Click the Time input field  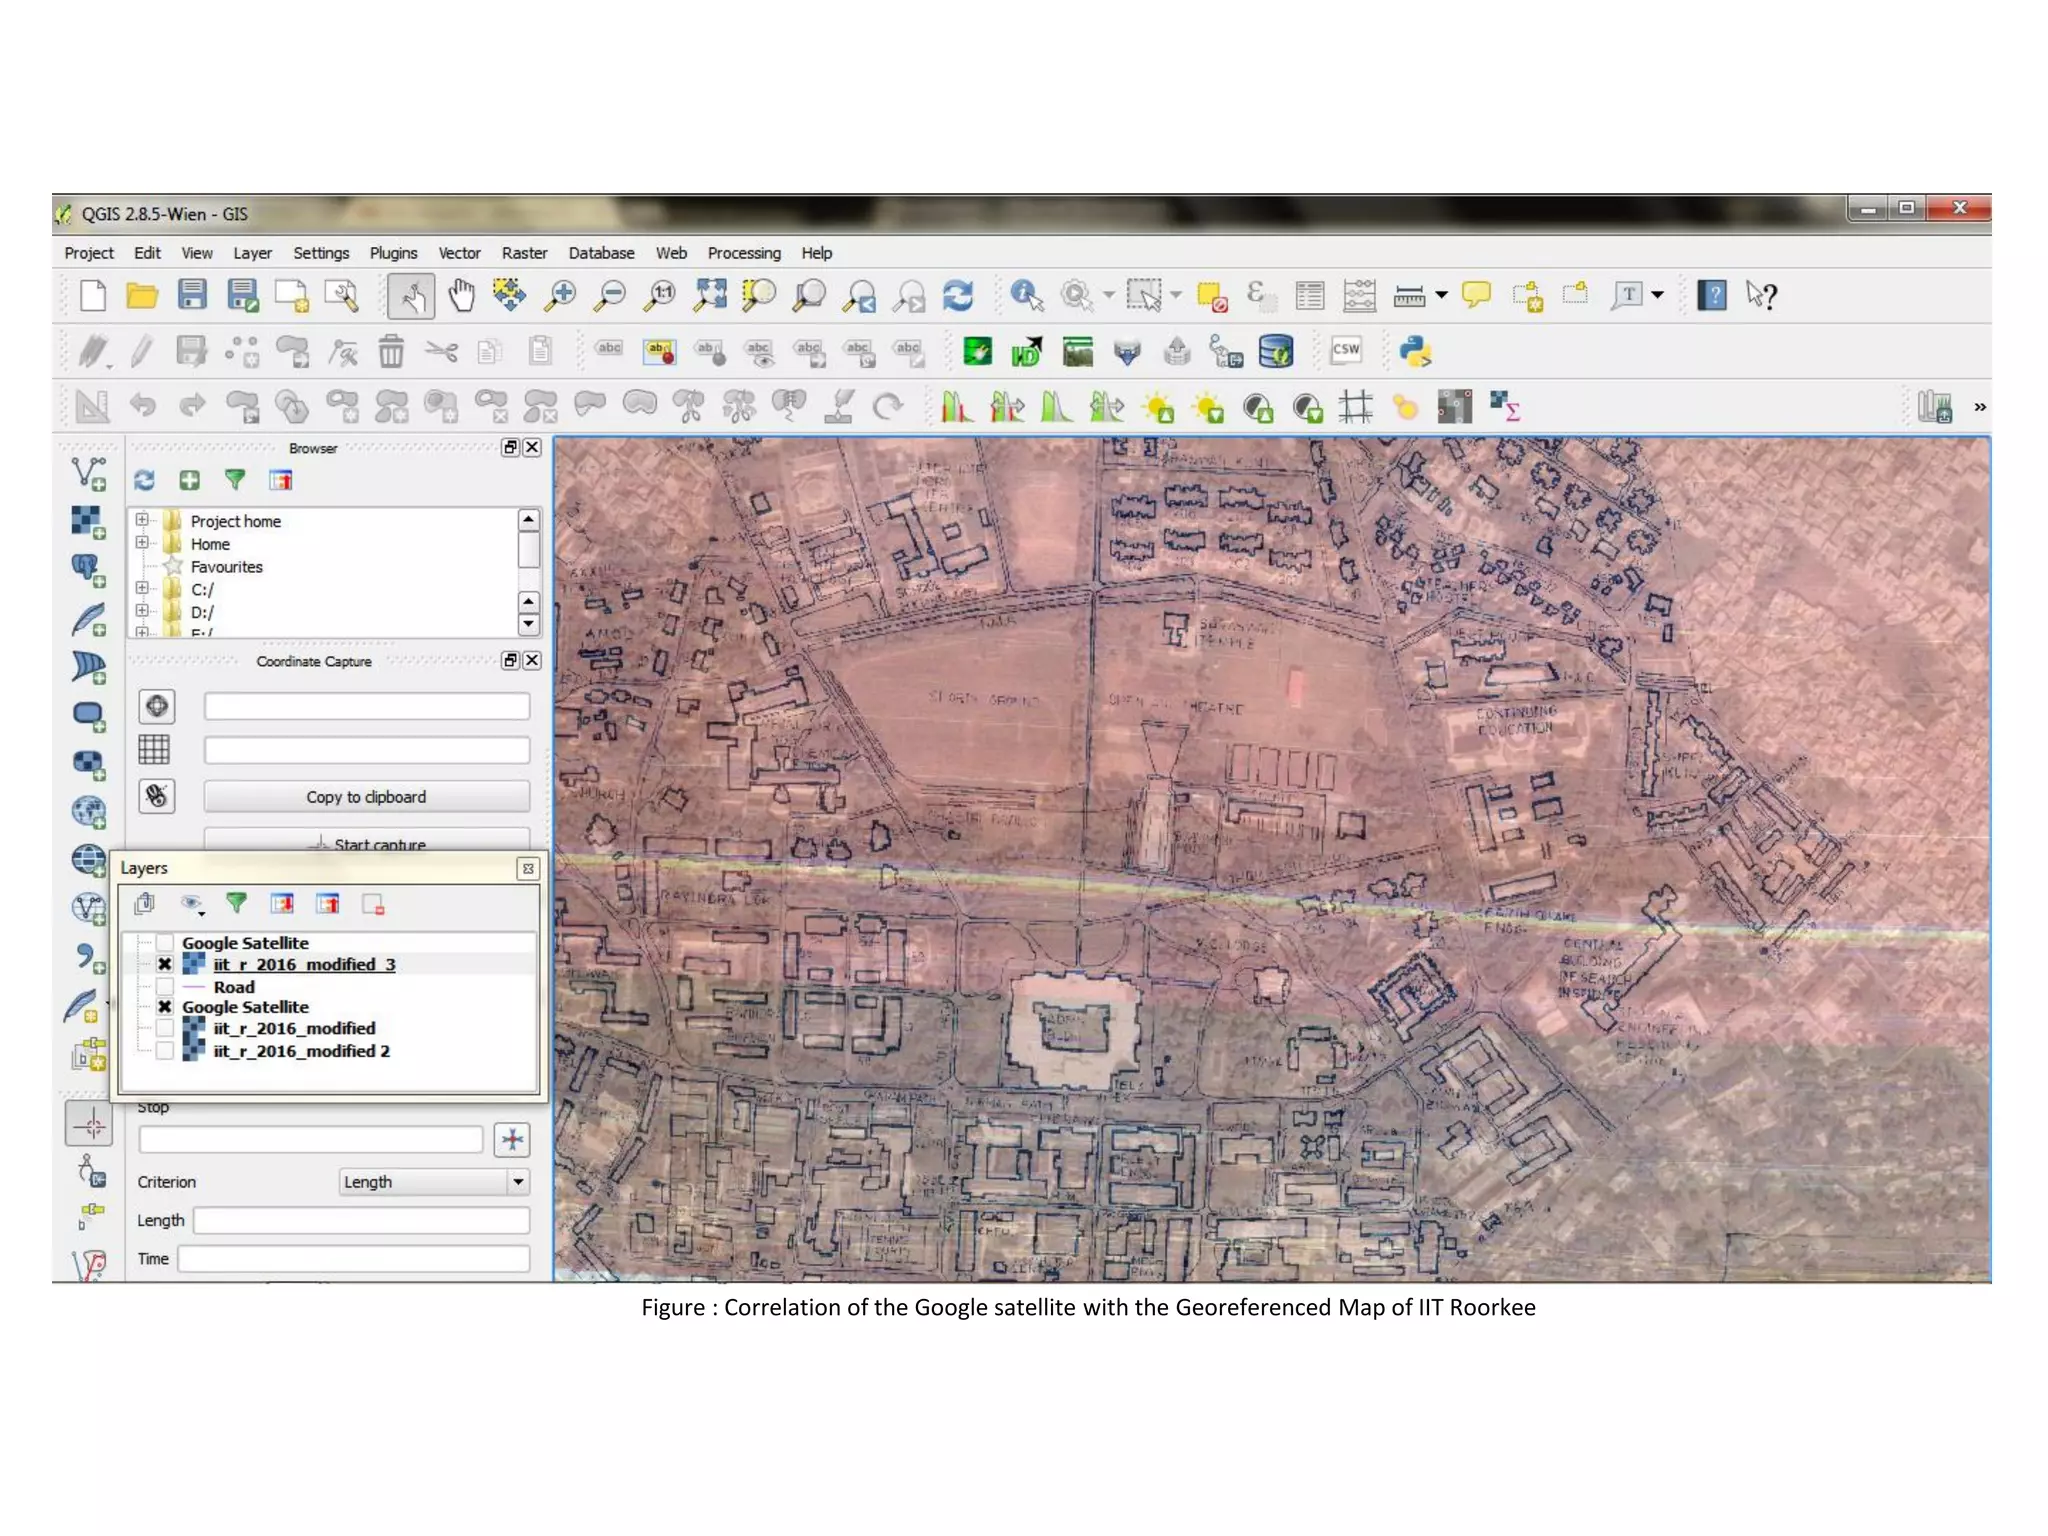coord(354,1258)
